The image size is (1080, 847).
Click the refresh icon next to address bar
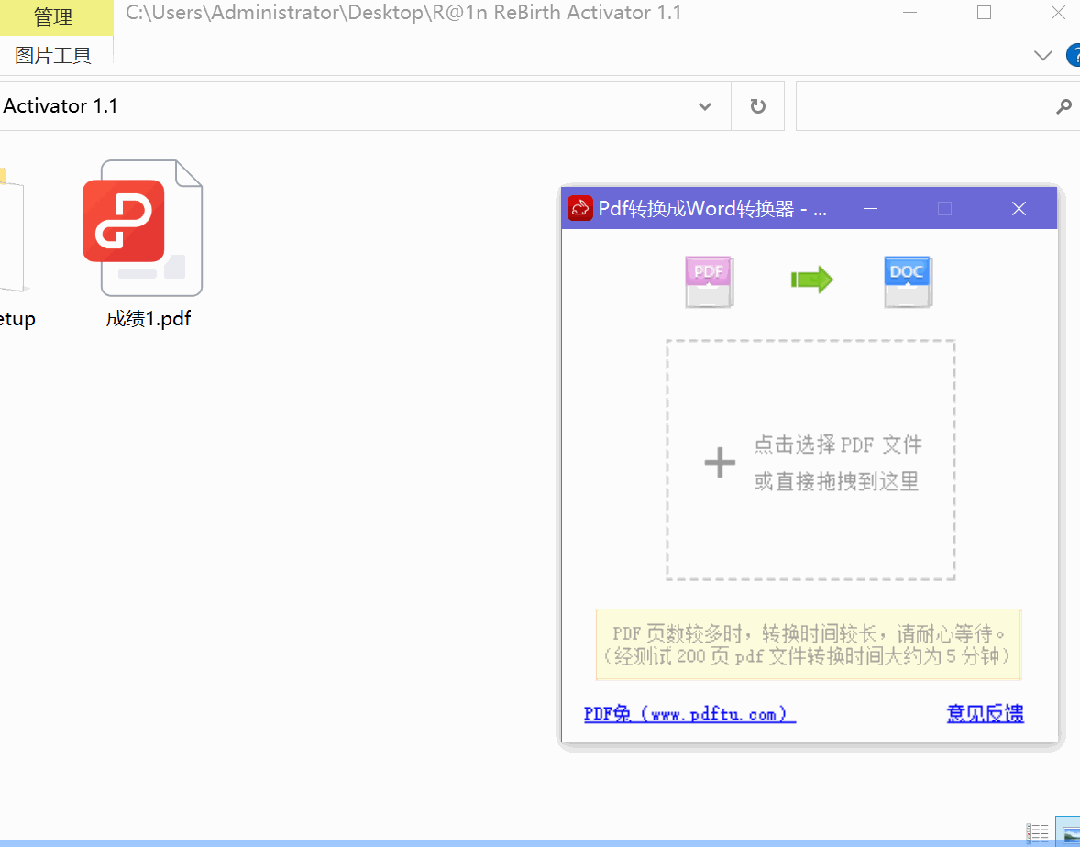pyautogui.click(x=758, y=105)
